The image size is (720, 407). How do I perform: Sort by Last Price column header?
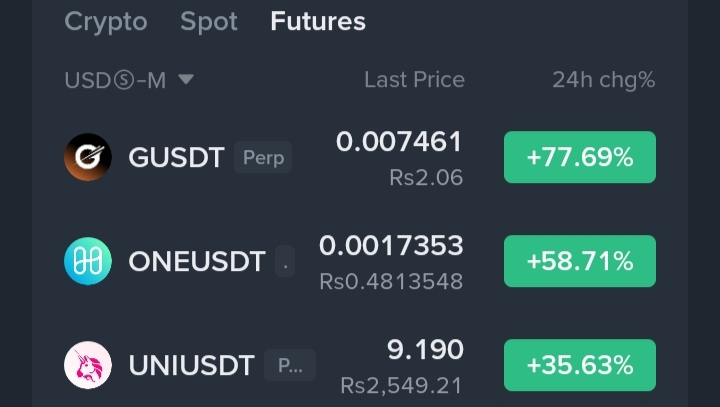[414, 80]
